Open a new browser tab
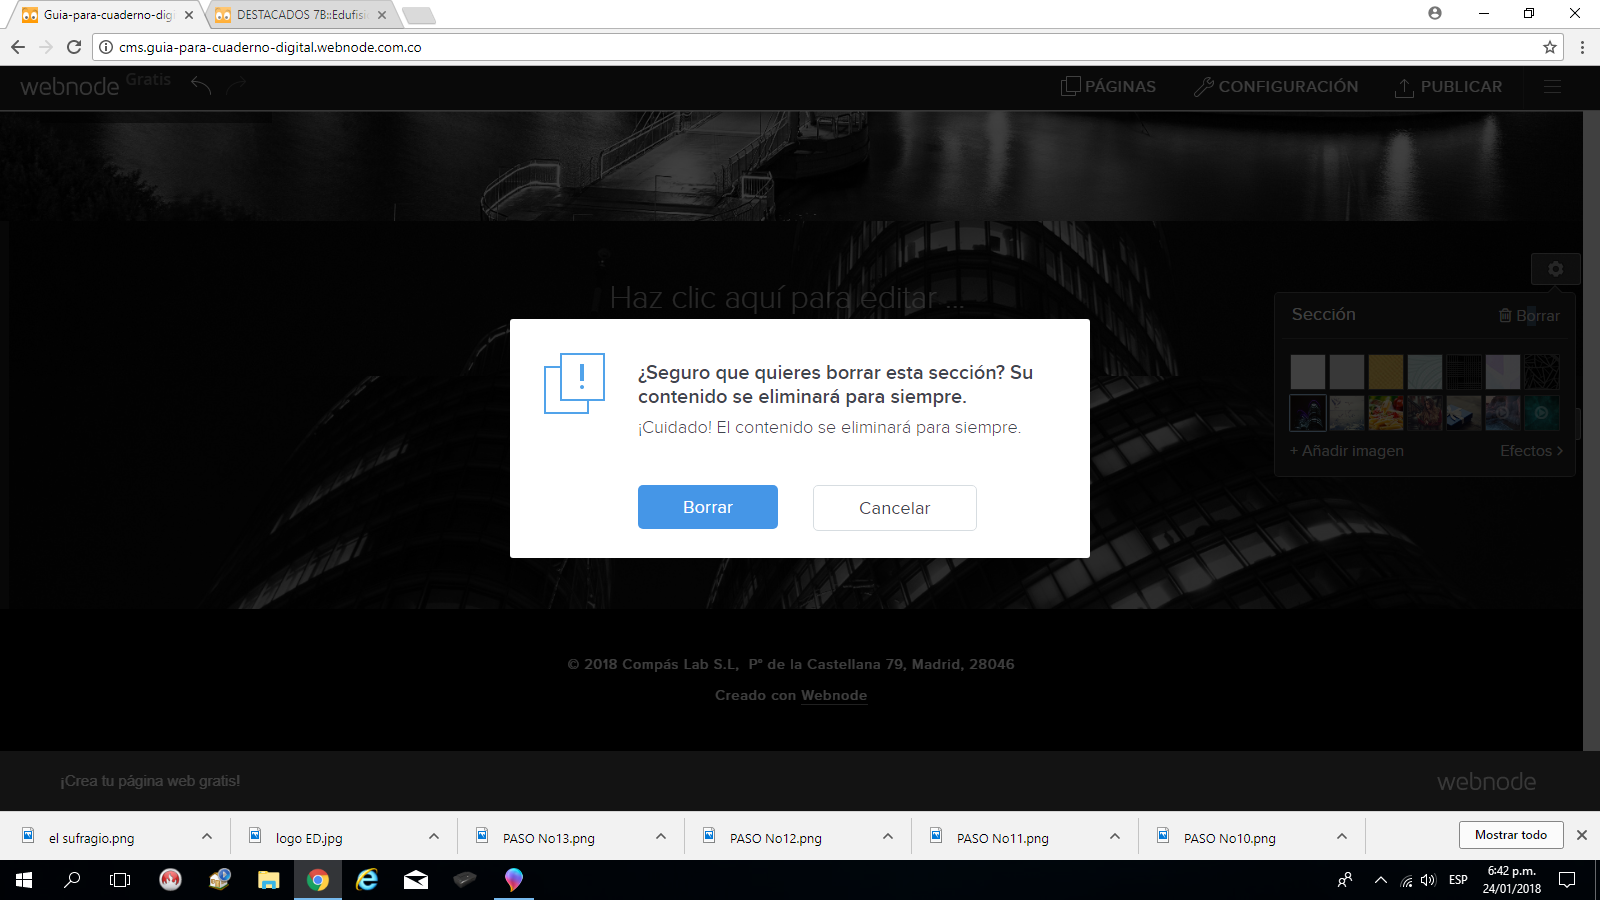 [x=418, y=15]
